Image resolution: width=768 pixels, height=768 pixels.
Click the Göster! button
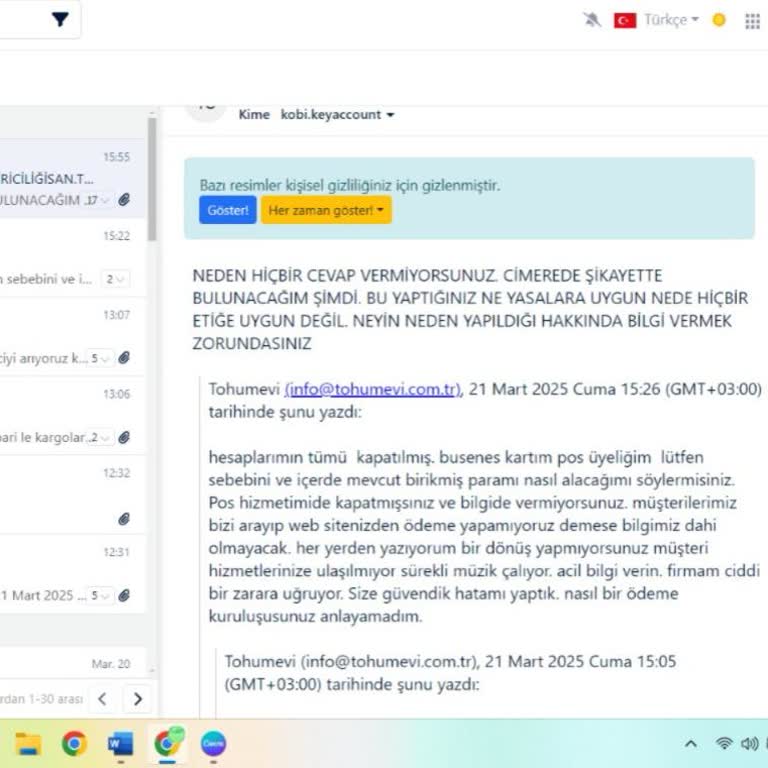228,210
